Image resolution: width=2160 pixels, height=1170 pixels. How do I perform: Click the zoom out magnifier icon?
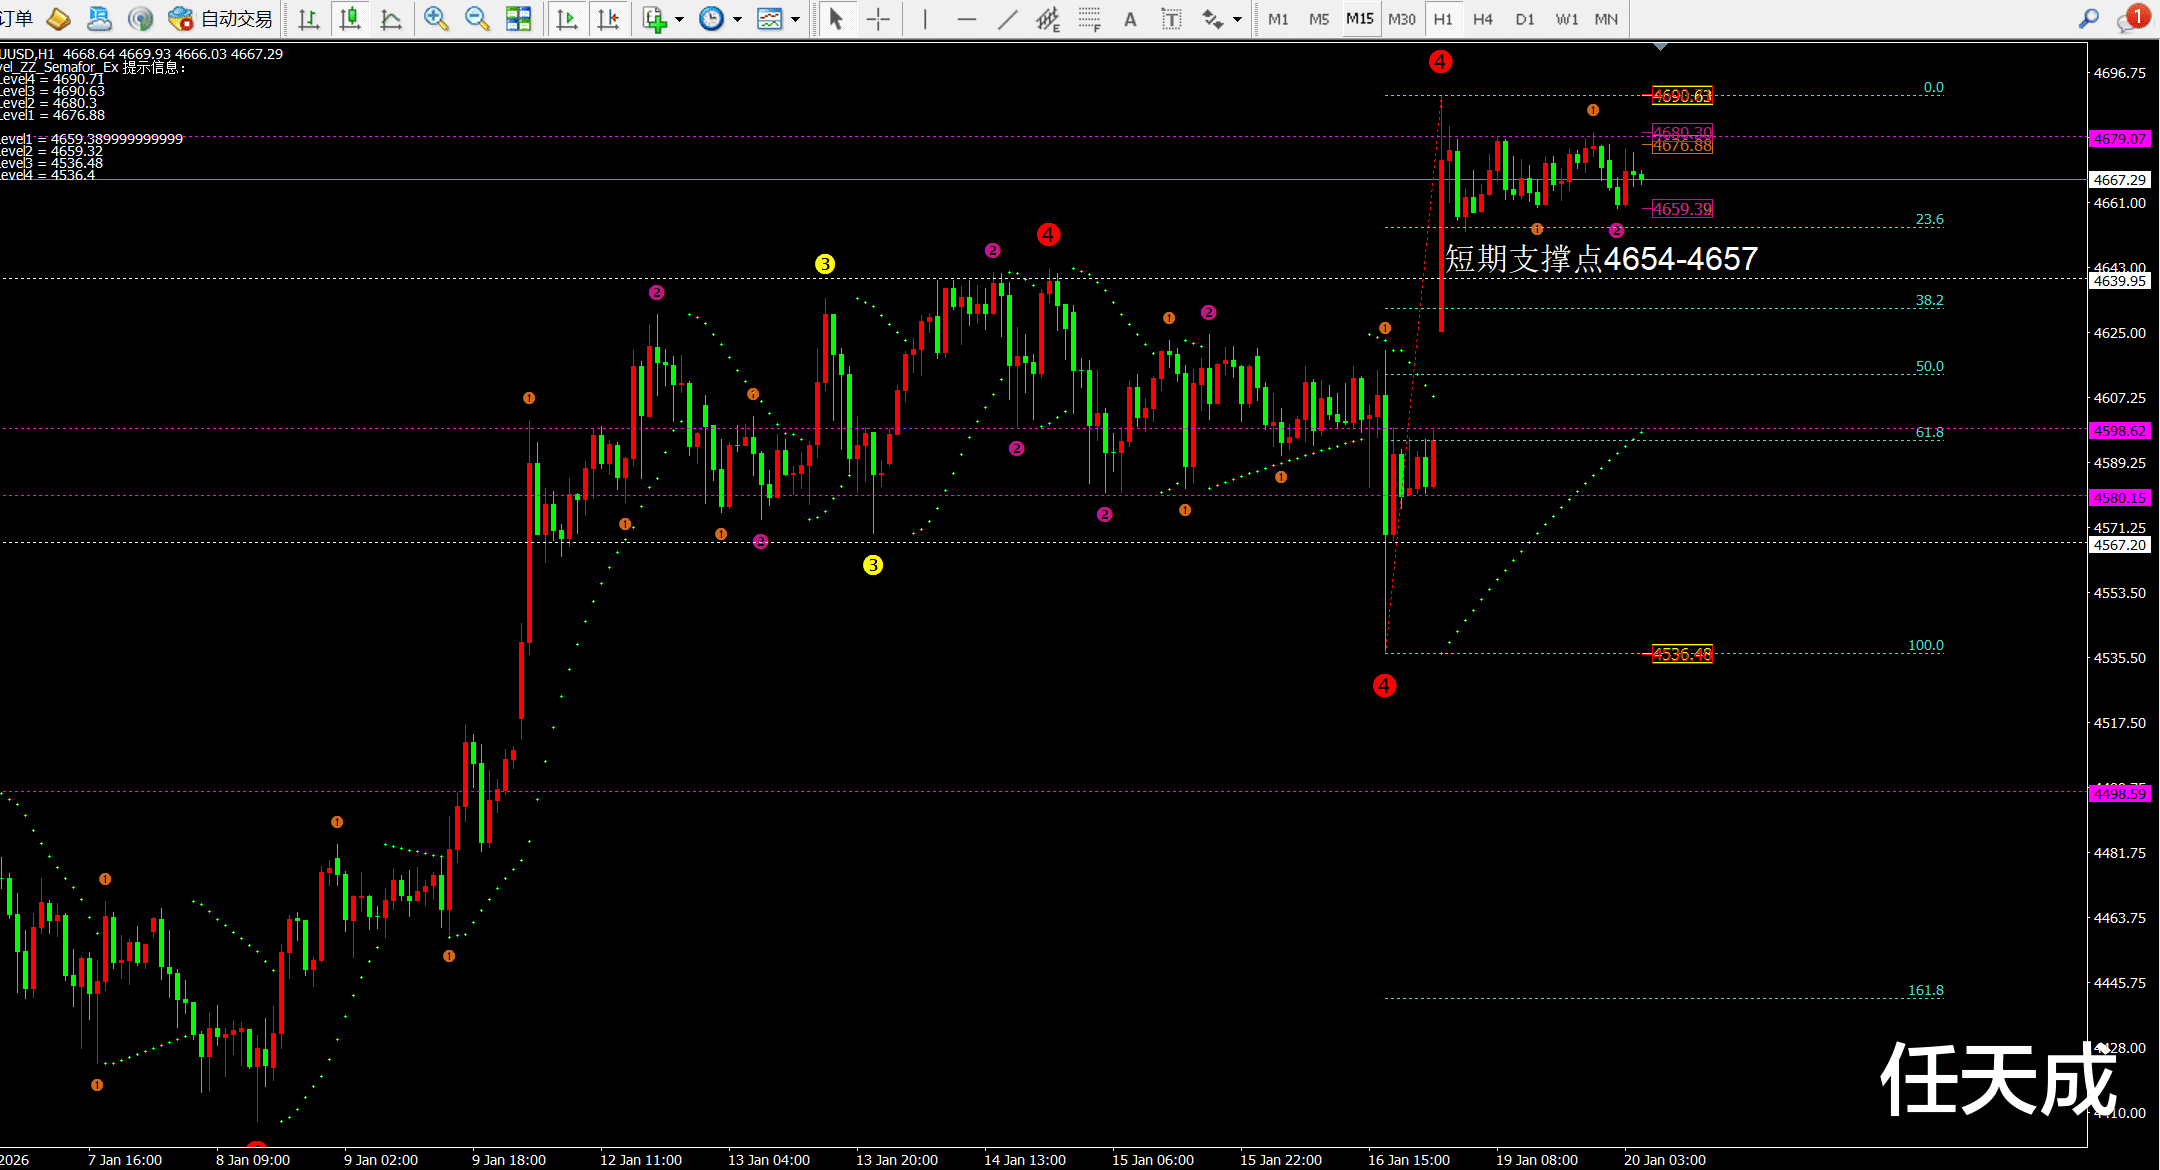click(x=477, y=18)
